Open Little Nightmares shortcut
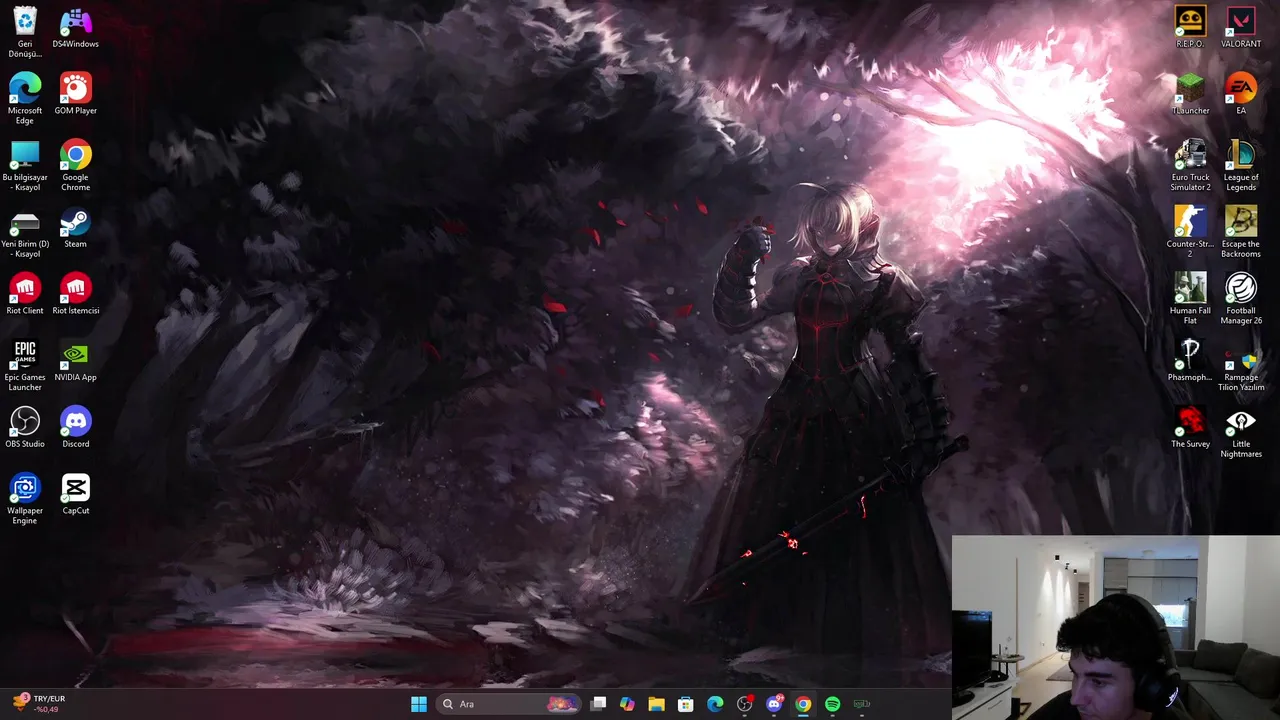Image resolution: width=1280 pixels, height=720 pixels. coord(1241,432)
